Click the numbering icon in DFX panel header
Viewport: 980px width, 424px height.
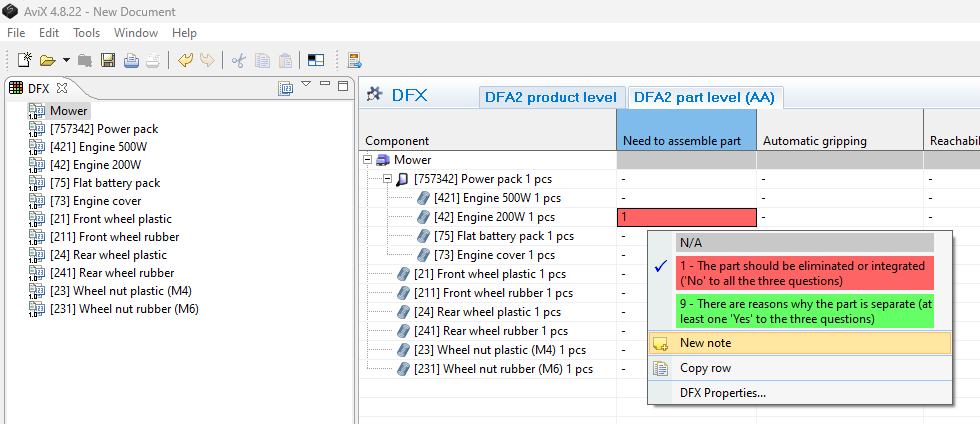click(286, 88)
